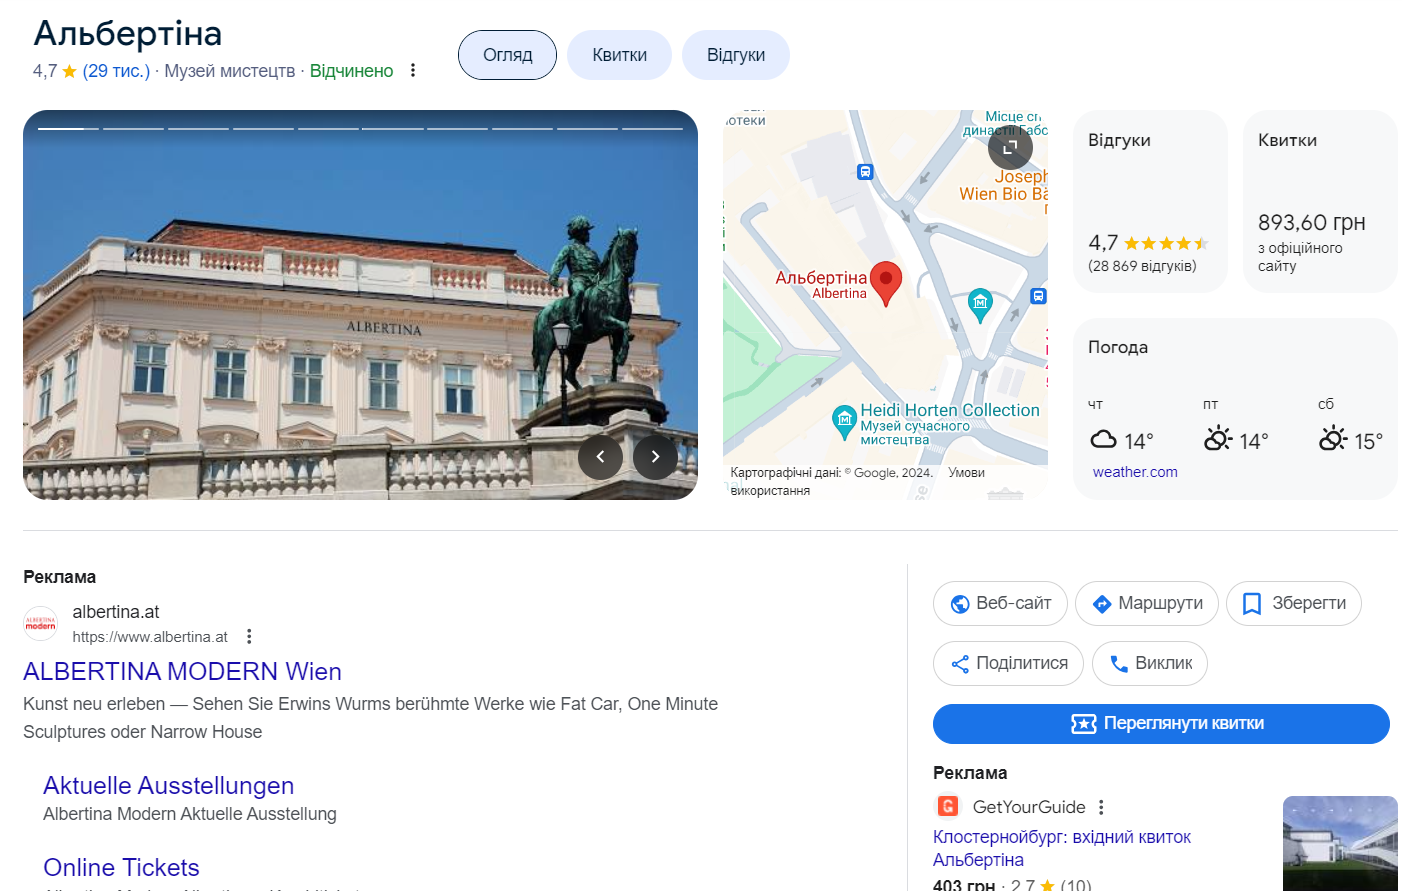Open the three-dot menu next to Відчинено
Image resolution: width=1402 pixels, height=891 pixels.
[x=413, y=70]
